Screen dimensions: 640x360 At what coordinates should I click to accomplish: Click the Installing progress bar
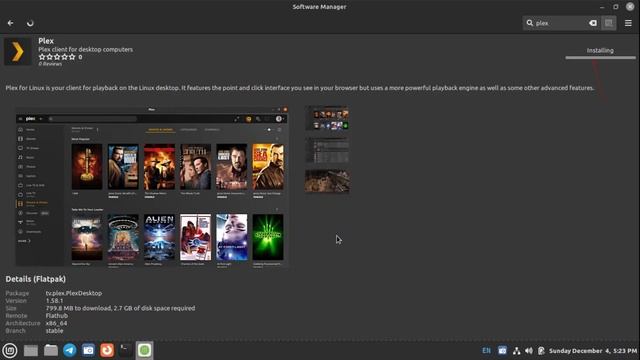pyautogui.click(x=600, y=58)
